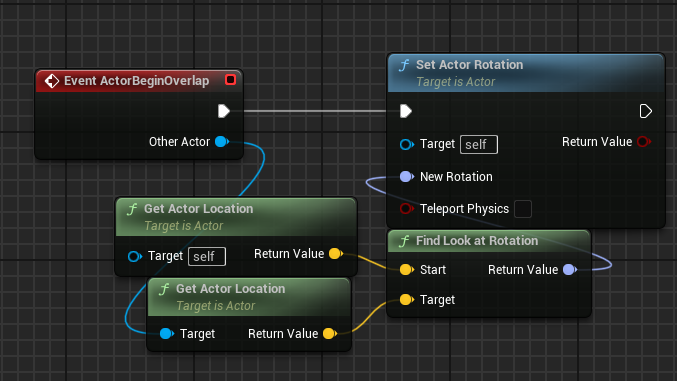Click the lower Get Actor Location connected Target pin
The width and height of the screenshot is (677, 381).
coord(167,333)
